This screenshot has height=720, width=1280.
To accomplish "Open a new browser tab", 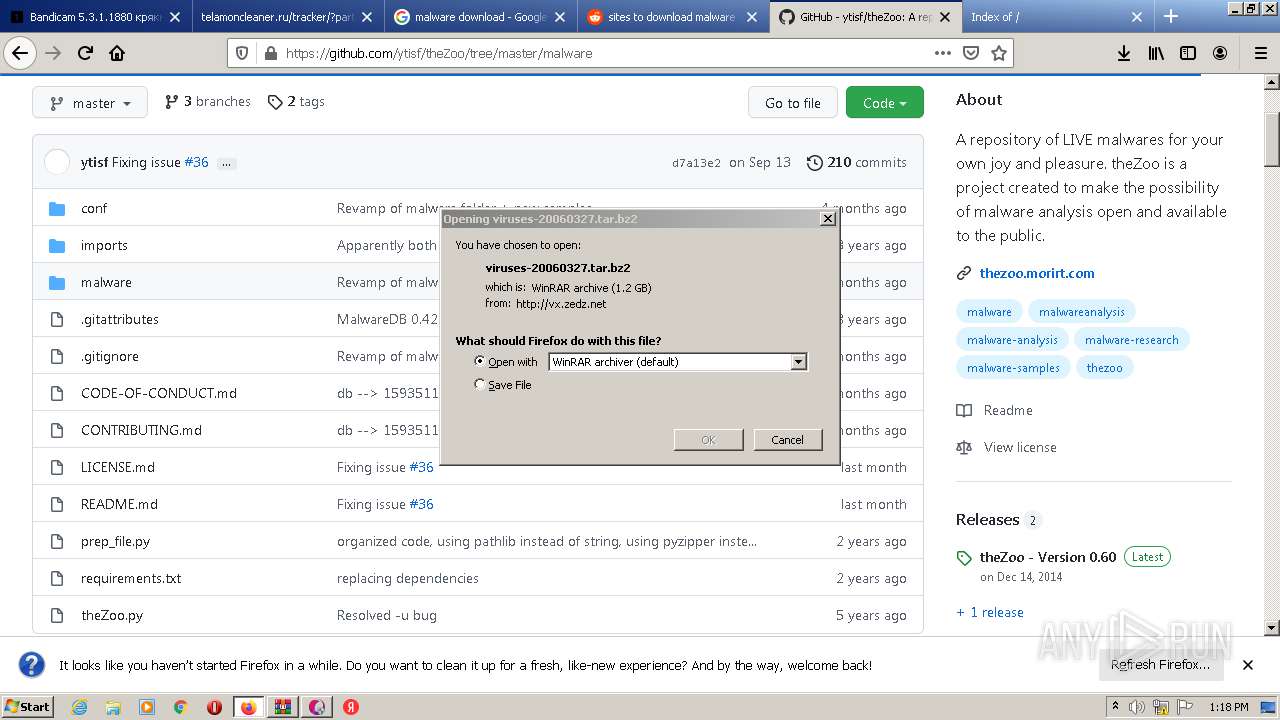I will (1171, 16).
